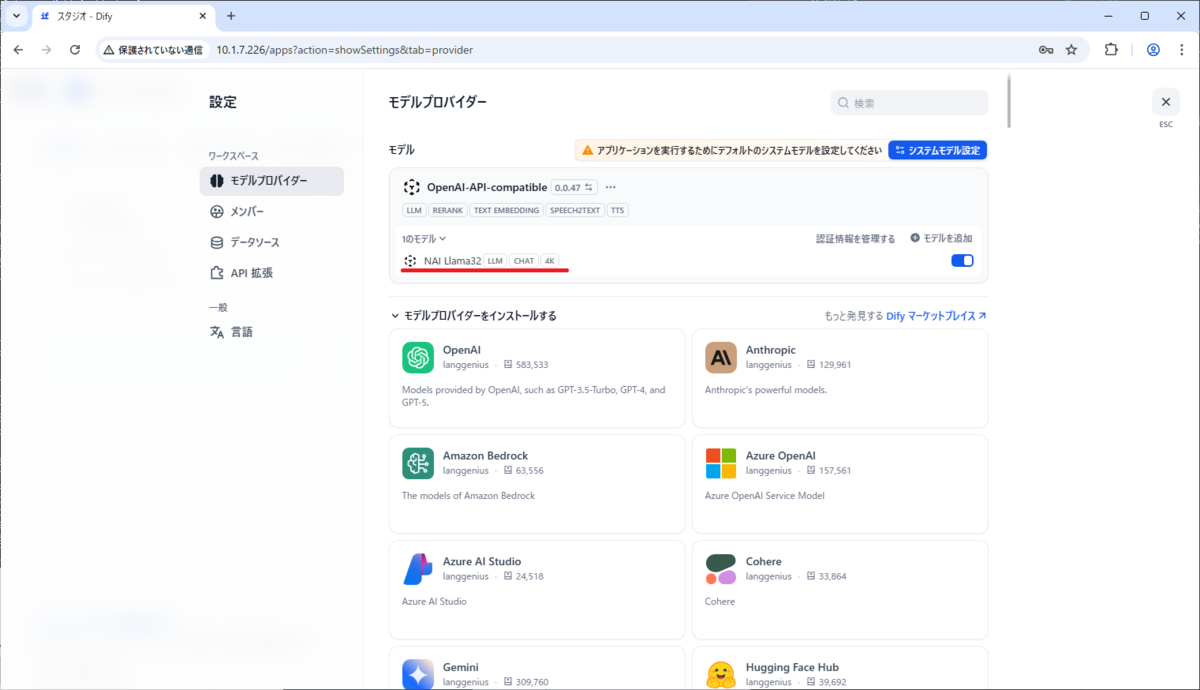The image size is (1200, 690).
Task: Click the LLM capability tag under provider
Action: pos(414,211)
